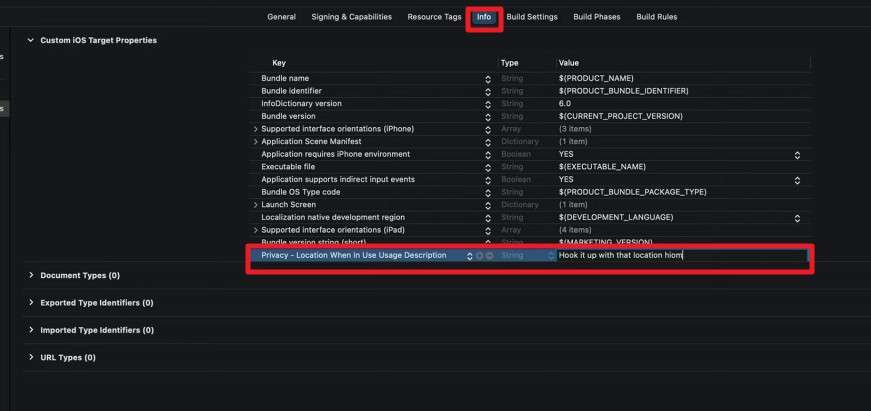Select the InfoDictionary version key
Viewport: 871px width, 411px height.
(301, 104)
